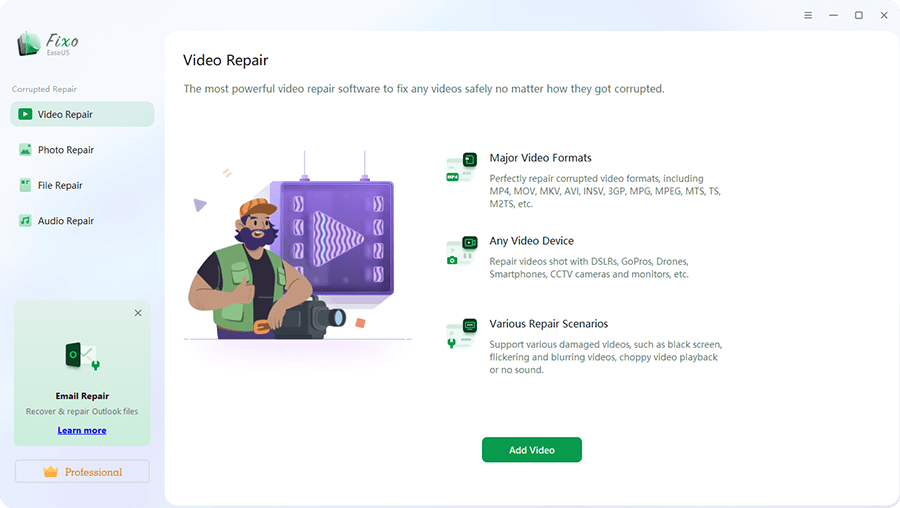This screenshot has width=900, height=508.
Task: Click the Fixo EaseUS logo
Action: click(48, 44)
